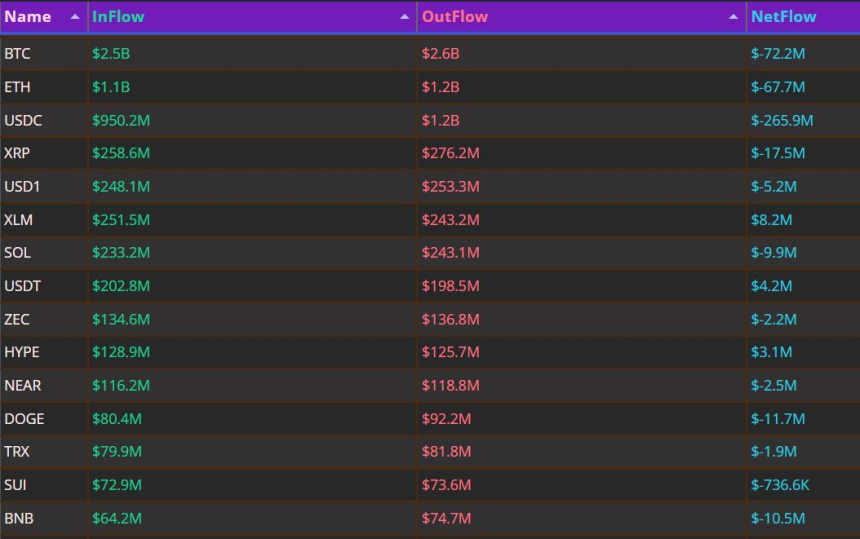Image resolution: width=860 pixels, height=539 pixels.
Task: Select the USDT inflow value $202.8M
Action: pos(121,286)
